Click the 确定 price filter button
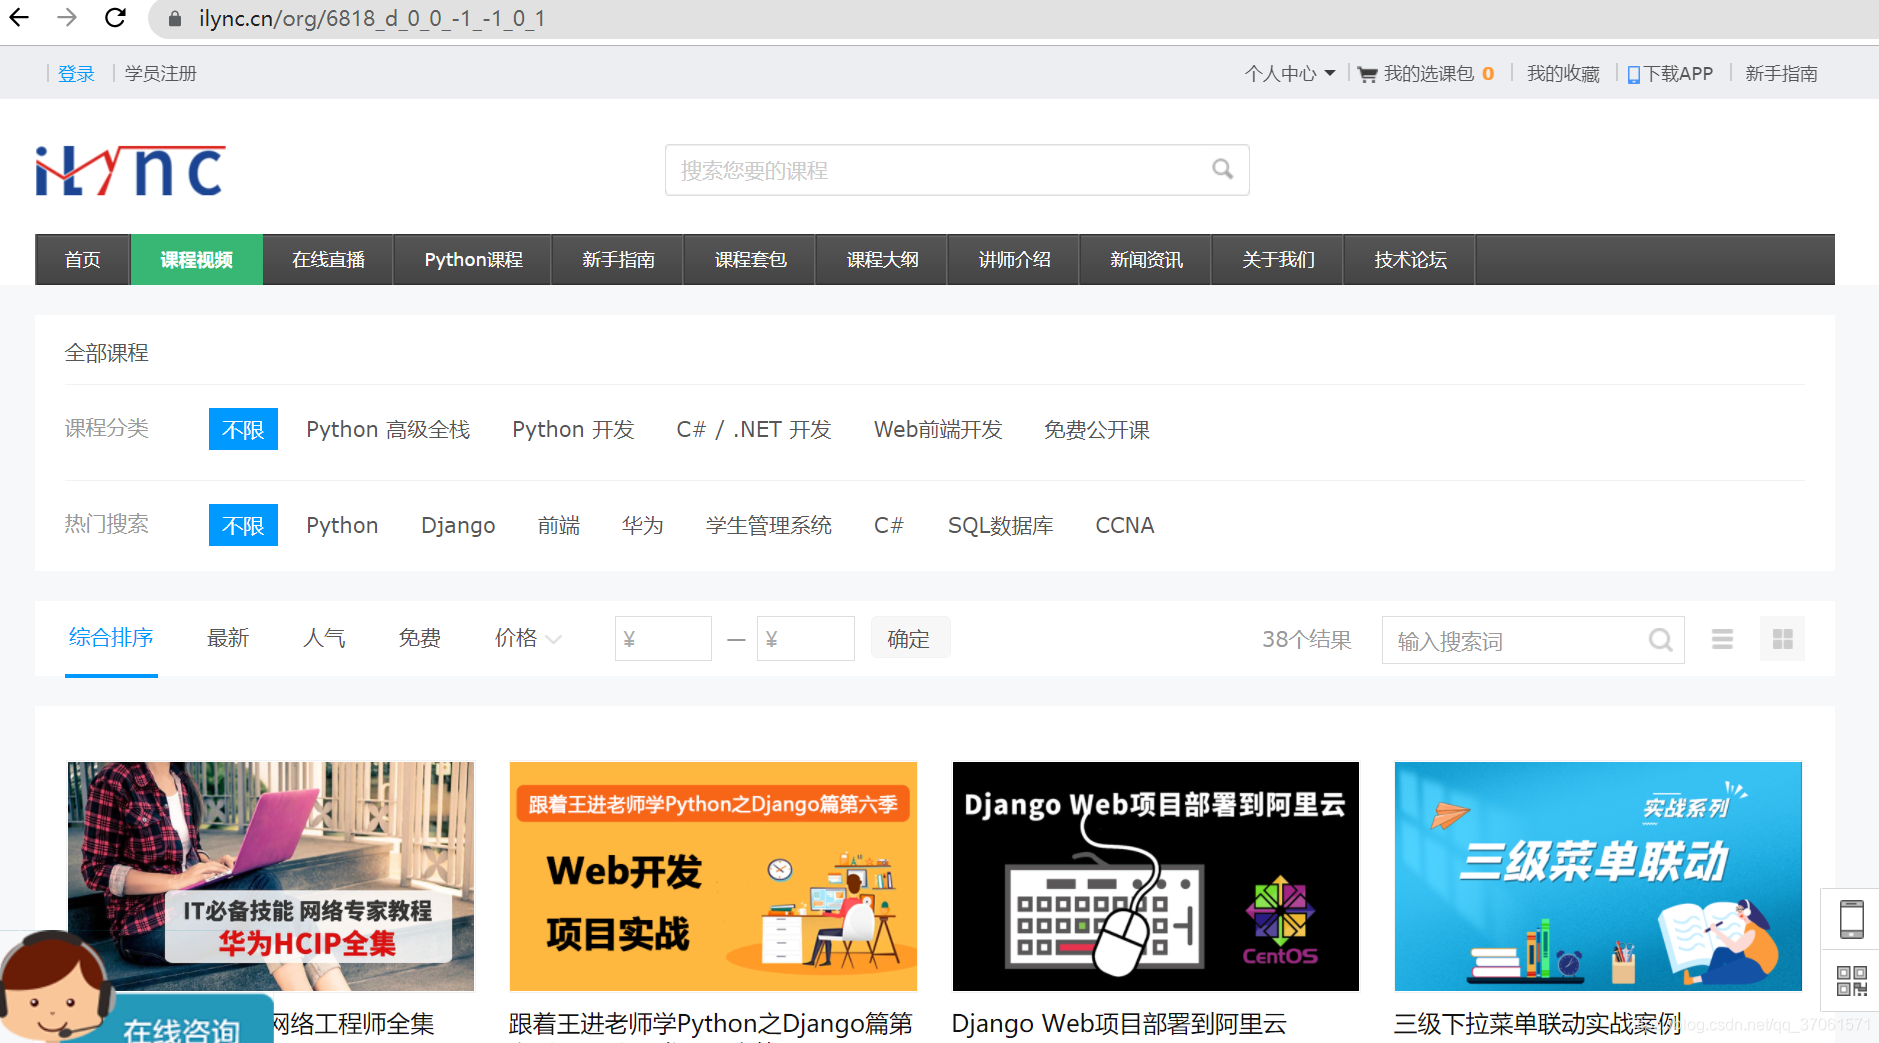This screenshot has height=1043, width=1879. 909,638
